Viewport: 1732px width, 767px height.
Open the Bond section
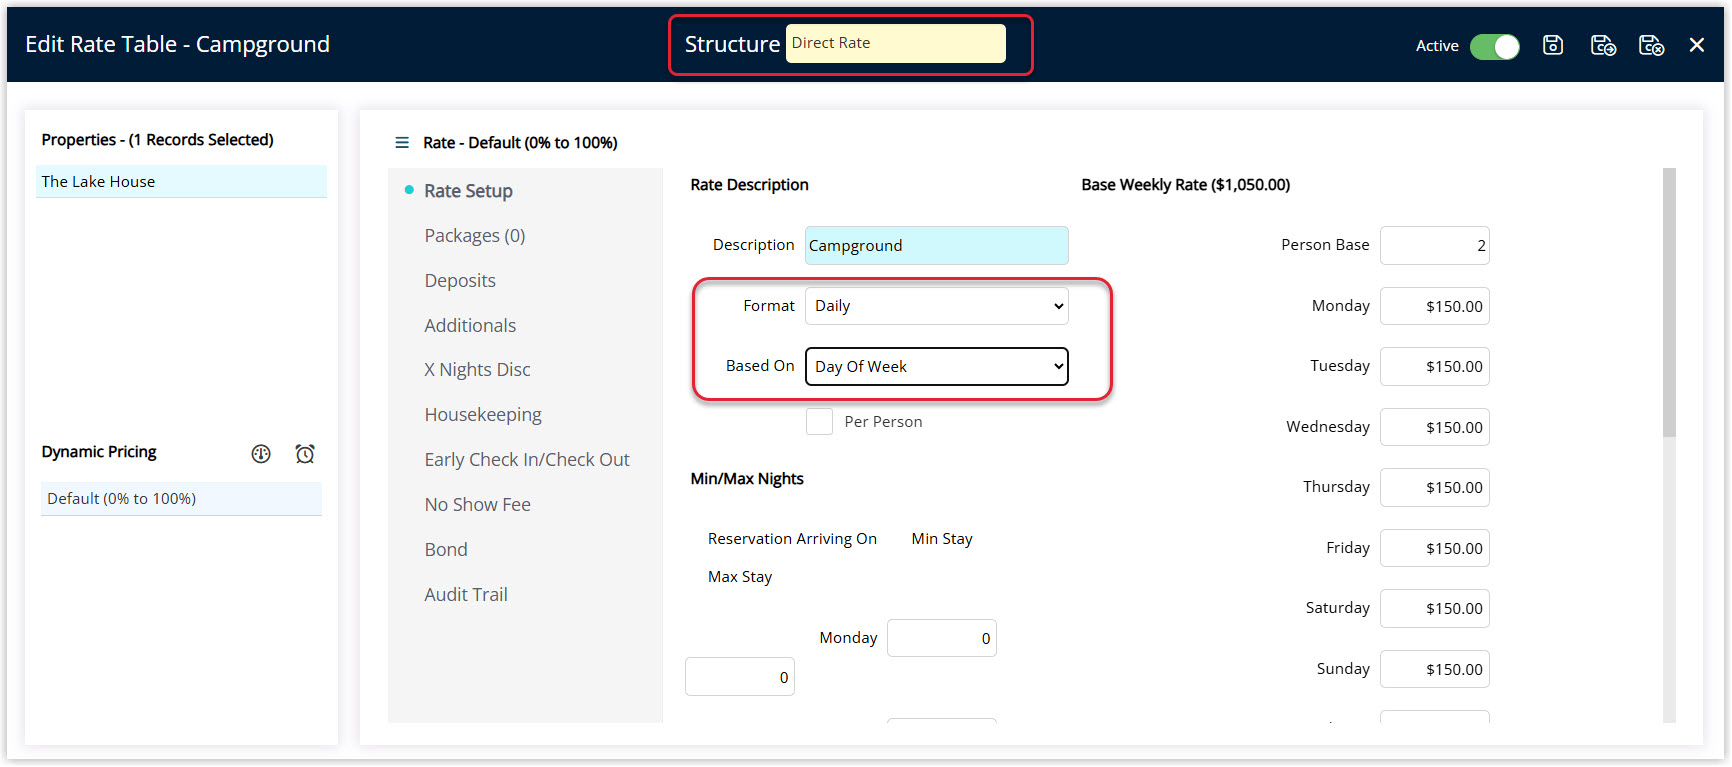pyautogui.click(x=446, y=550)
